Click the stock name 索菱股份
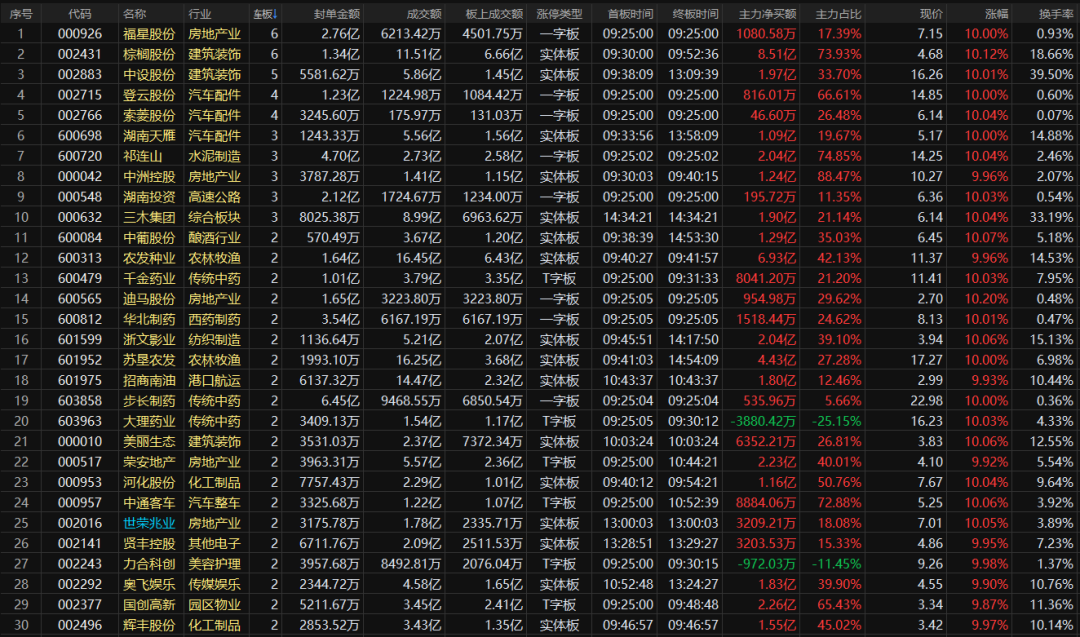This screenshot has width=1080, height=637. [149, 115]
